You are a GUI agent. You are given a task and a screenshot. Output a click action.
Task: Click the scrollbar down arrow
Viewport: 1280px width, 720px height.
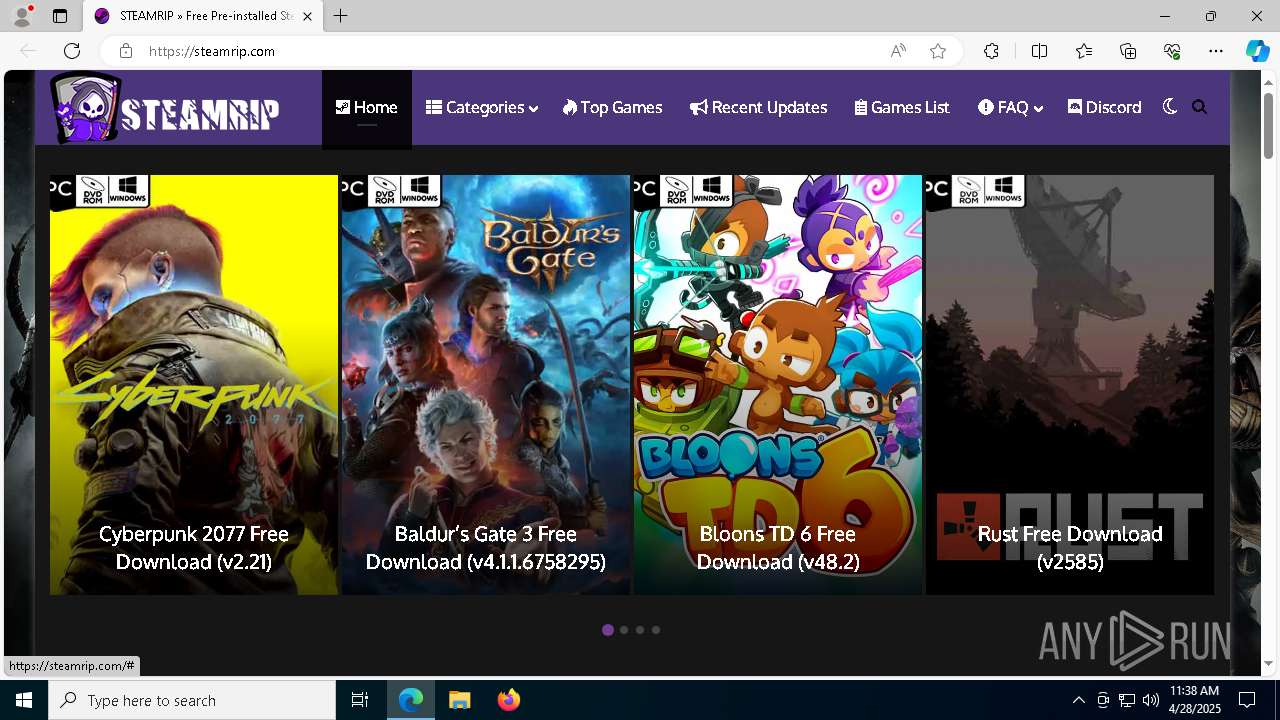pos(1268,663)
